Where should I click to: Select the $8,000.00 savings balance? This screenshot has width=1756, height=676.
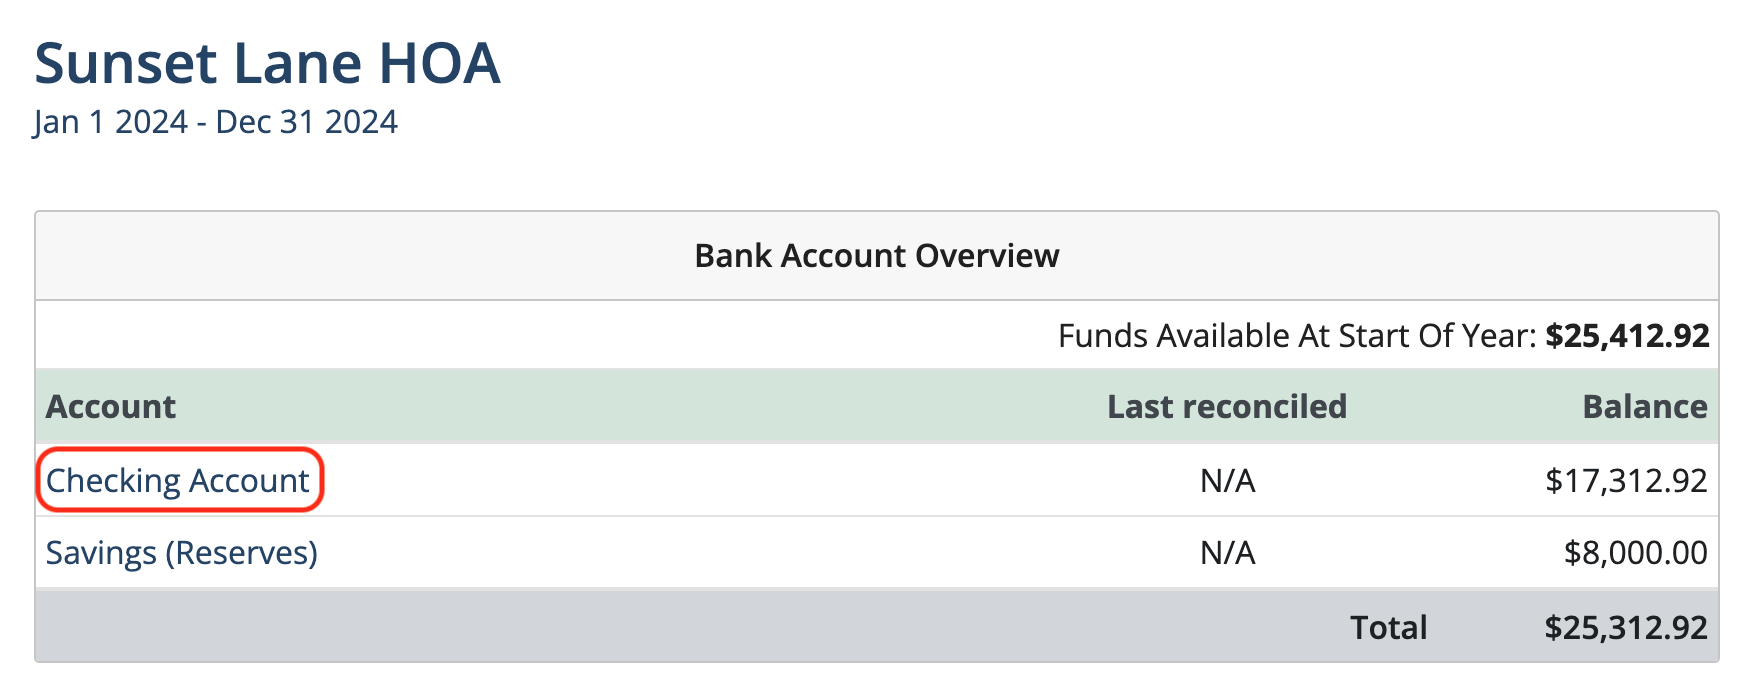(x=1636, y=553)
